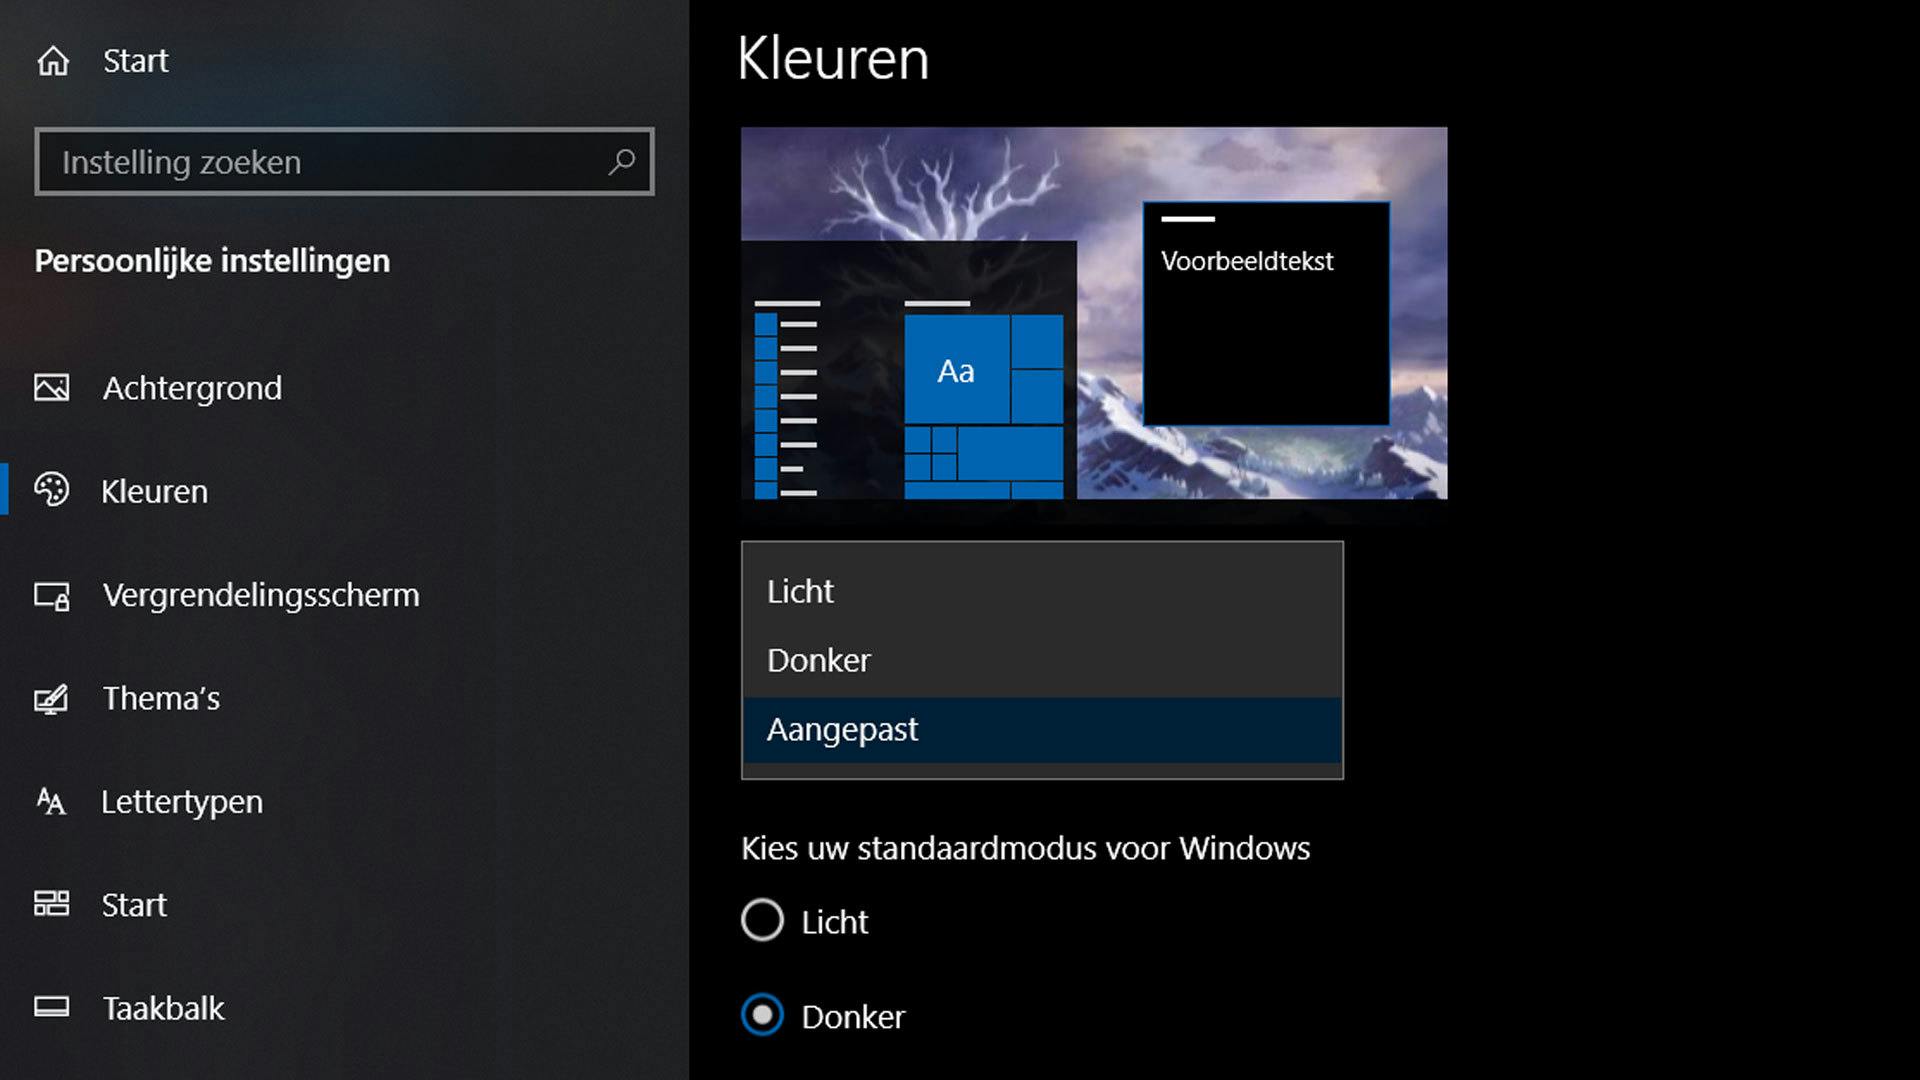Click the search magnifier in Instelling zoeken
The width and height of the screenshot is (1920, 1080).
pos(625,161)
